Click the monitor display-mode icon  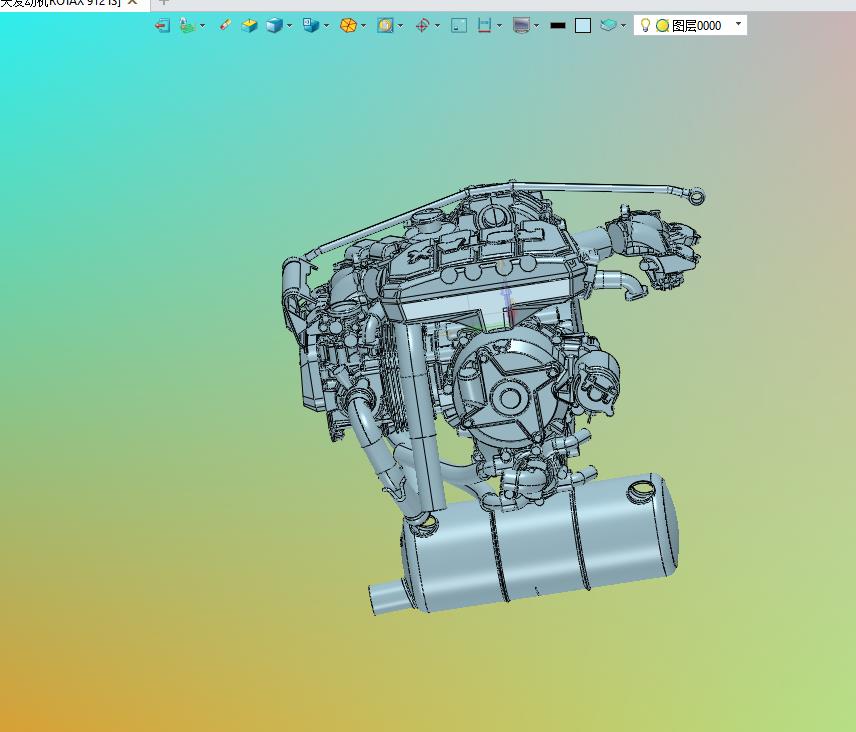coord(521,25)
